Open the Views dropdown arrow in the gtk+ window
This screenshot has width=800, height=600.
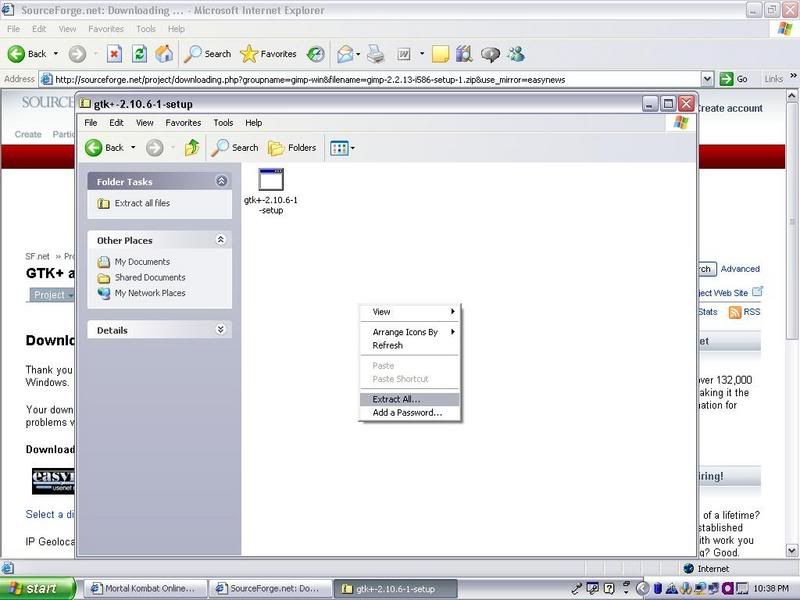click(x=353, y=148)
